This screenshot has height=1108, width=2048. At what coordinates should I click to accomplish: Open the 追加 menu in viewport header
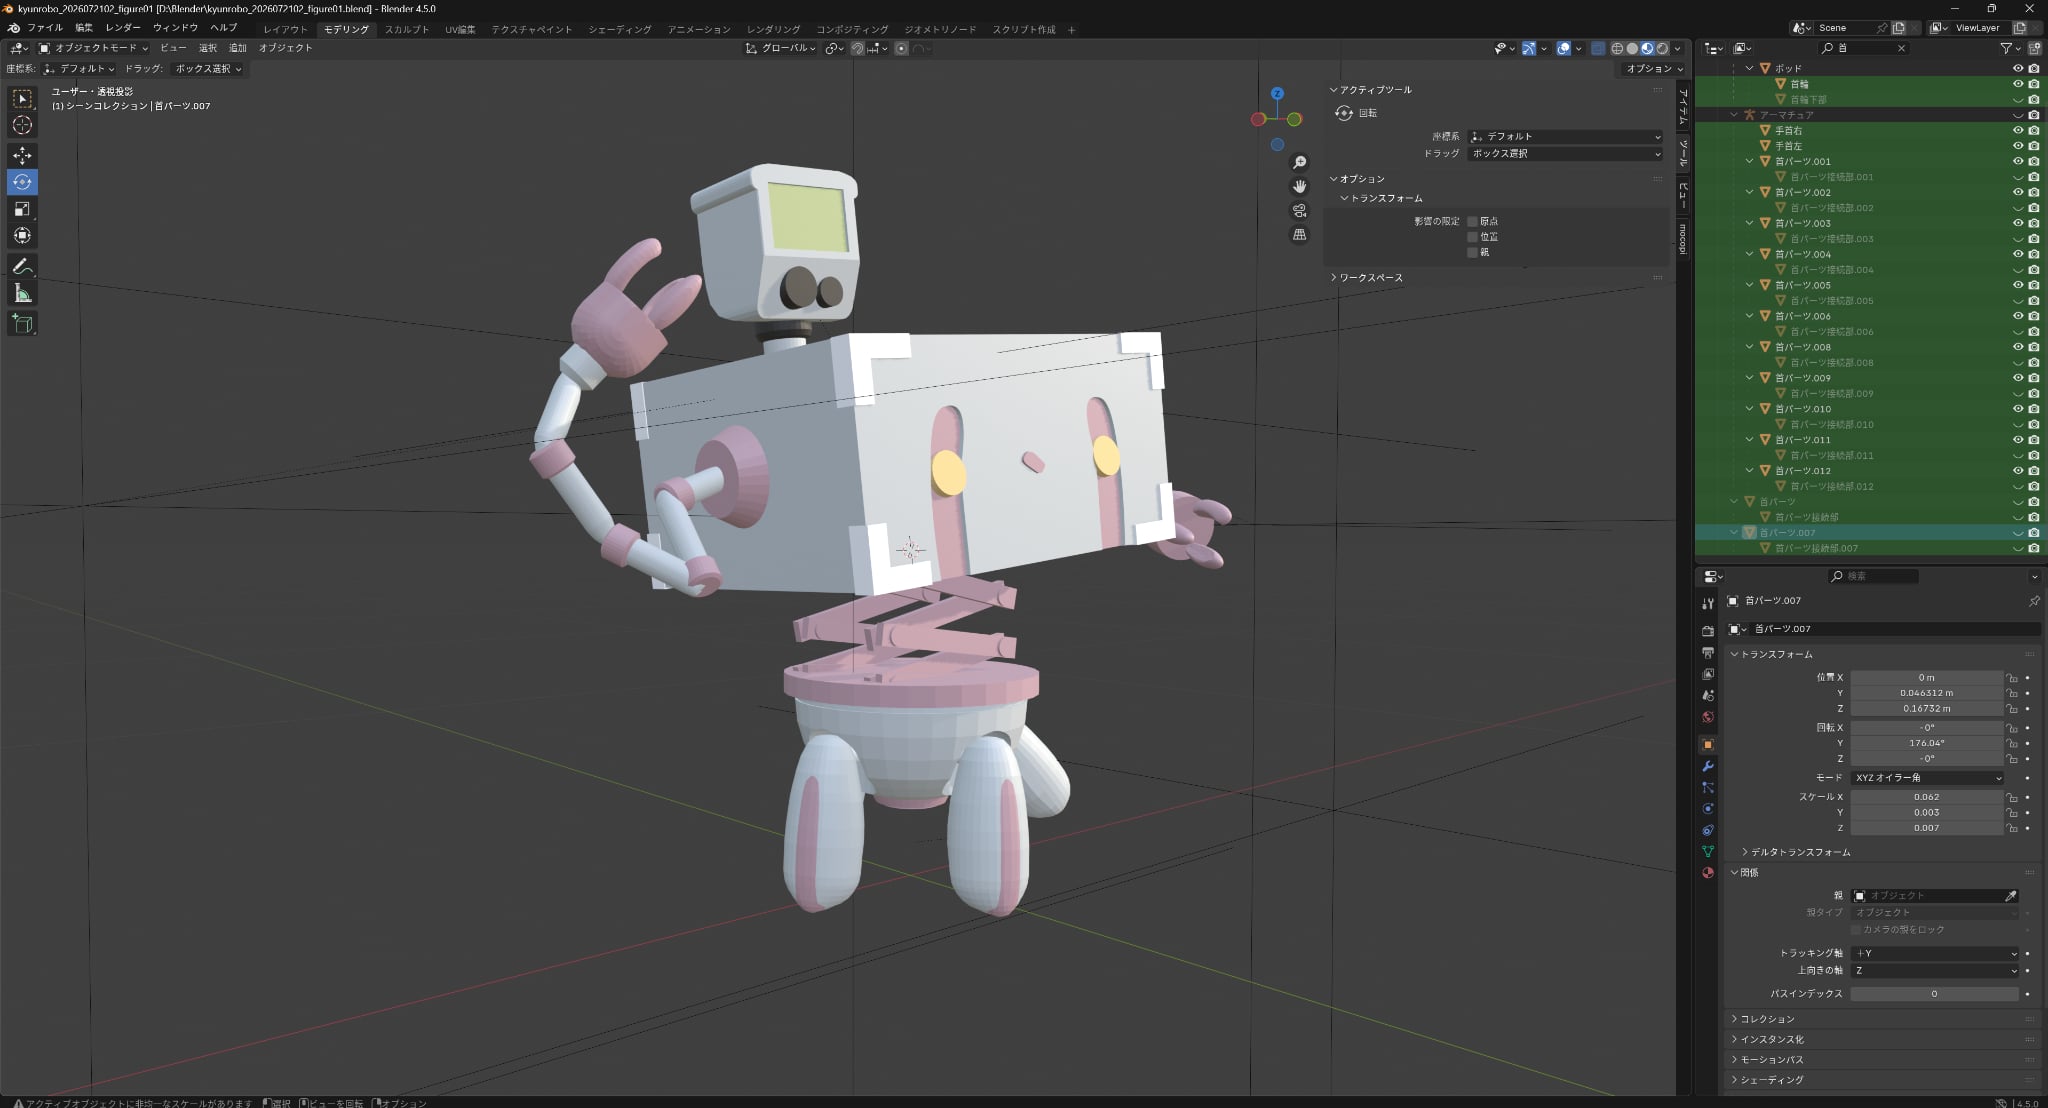click(237, 48)
